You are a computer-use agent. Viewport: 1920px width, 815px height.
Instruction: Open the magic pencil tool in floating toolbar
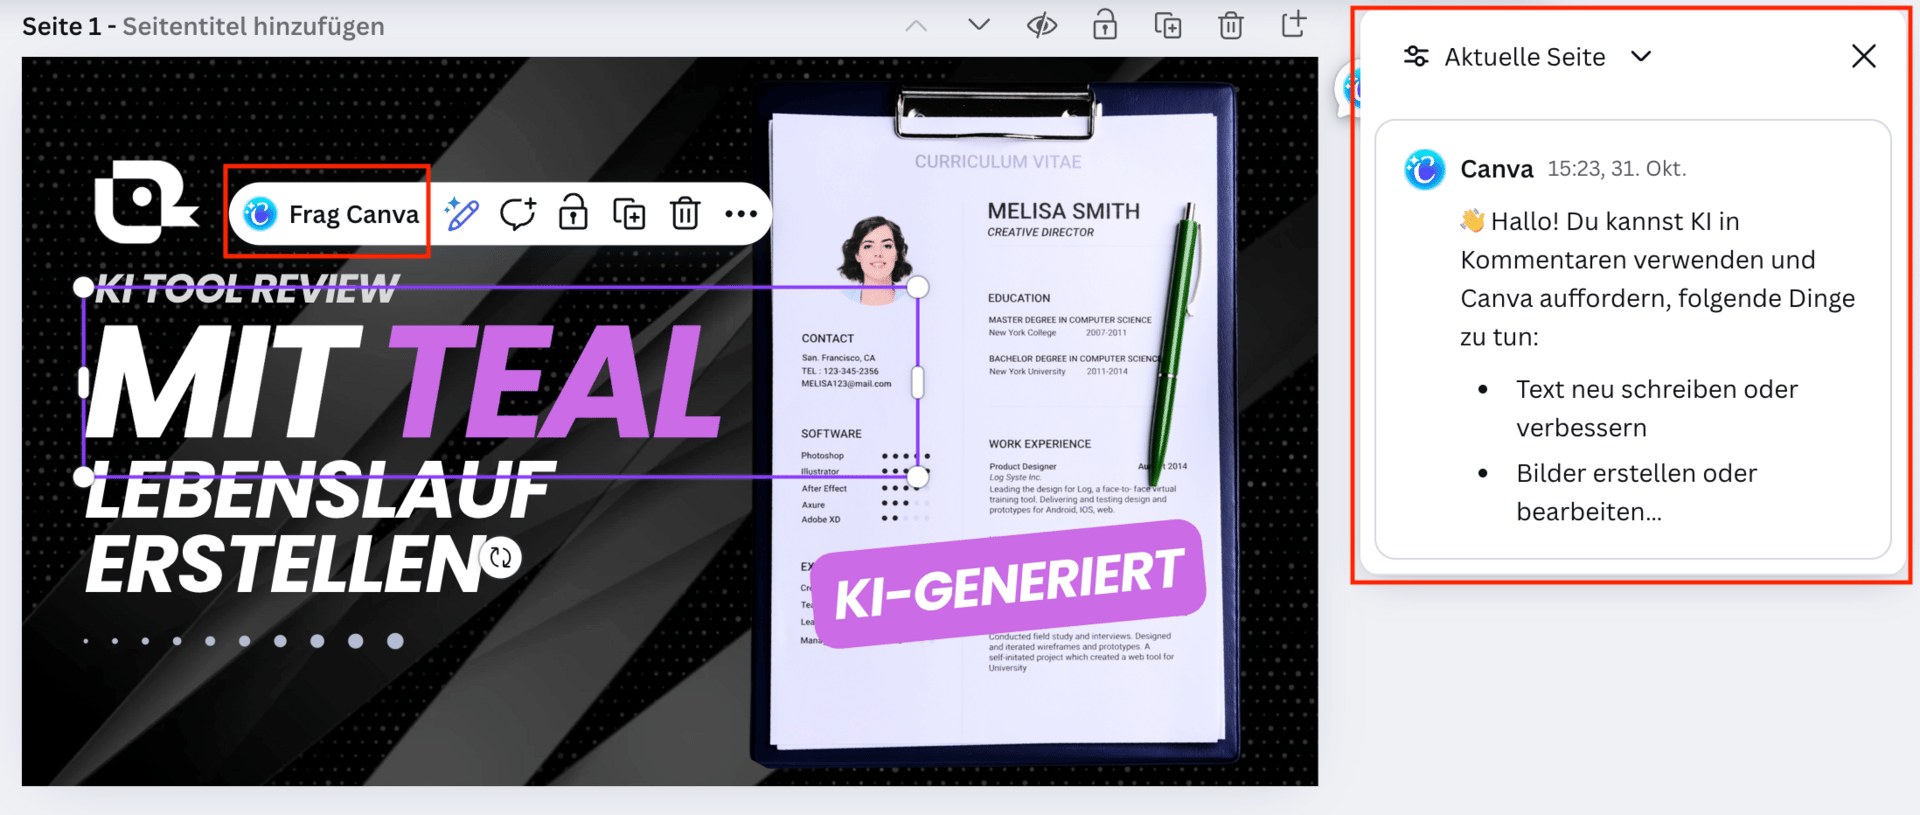pyautogui.click(x=462, y=213)
